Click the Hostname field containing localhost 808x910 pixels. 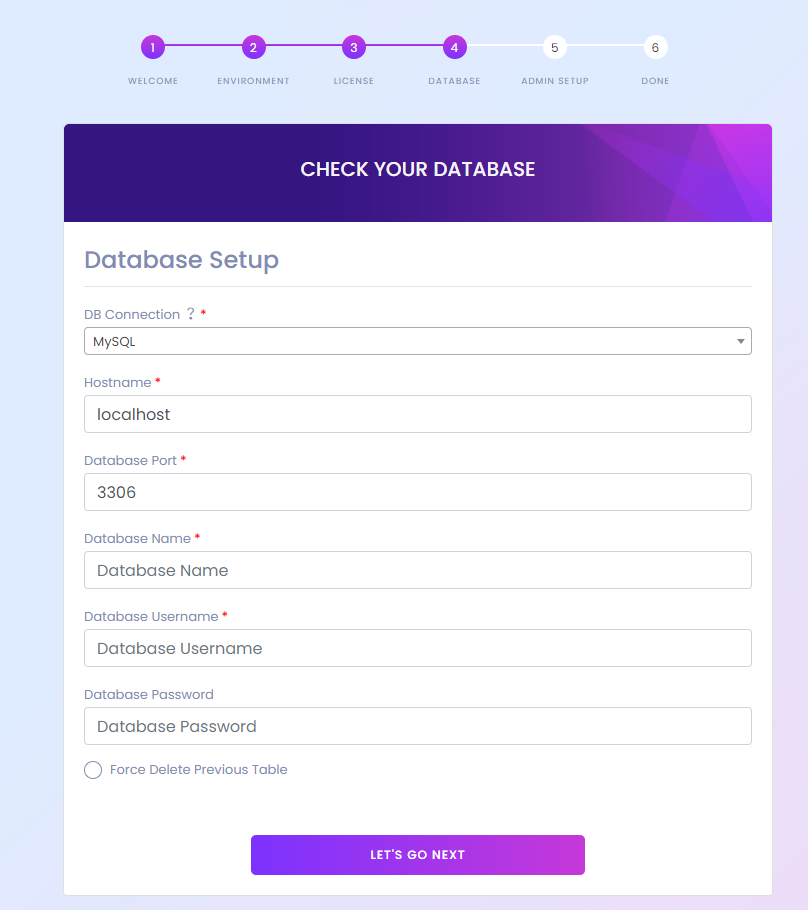[417, 414]
